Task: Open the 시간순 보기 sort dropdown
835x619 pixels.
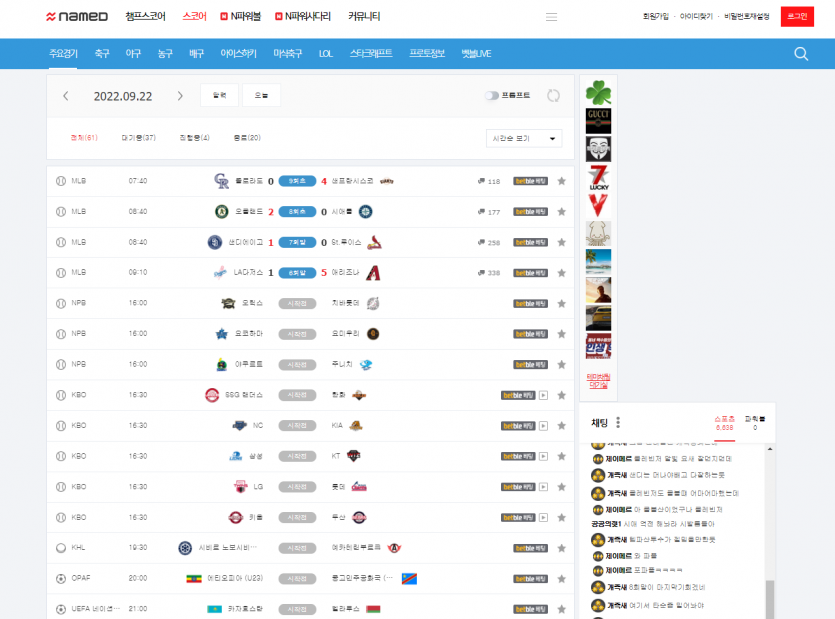Action: [x=524, y=138]
